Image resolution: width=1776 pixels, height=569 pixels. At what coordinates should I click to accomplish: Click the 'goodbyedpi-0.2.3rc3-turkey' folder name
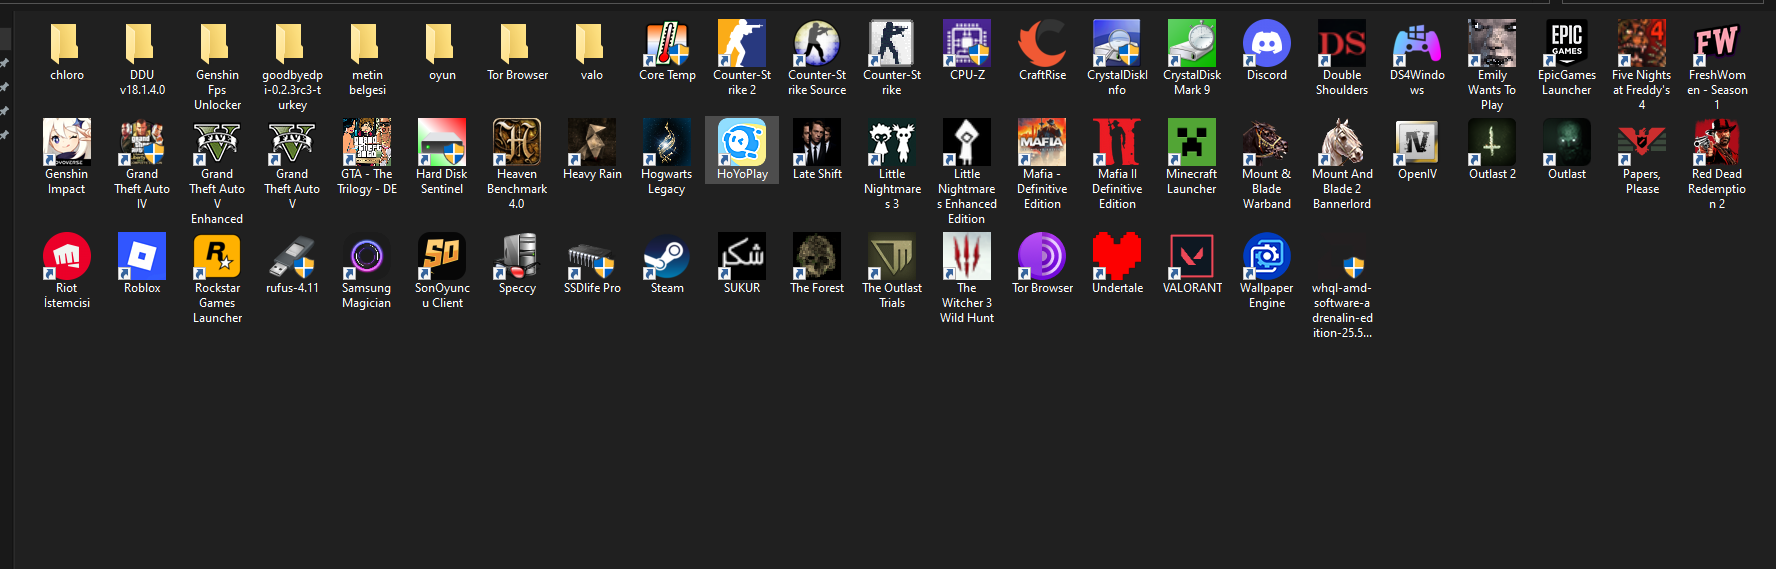(x=292, y=90)
